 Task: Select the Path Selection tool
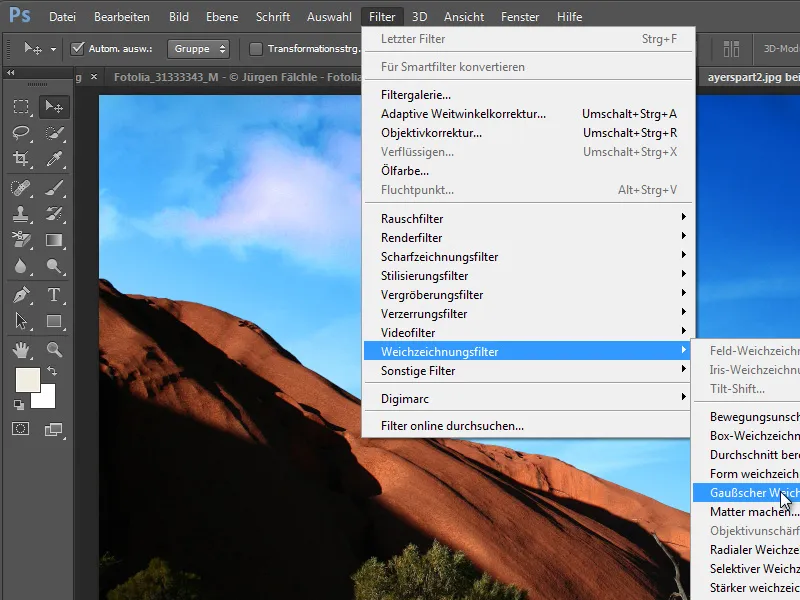(x=21, y=321)
